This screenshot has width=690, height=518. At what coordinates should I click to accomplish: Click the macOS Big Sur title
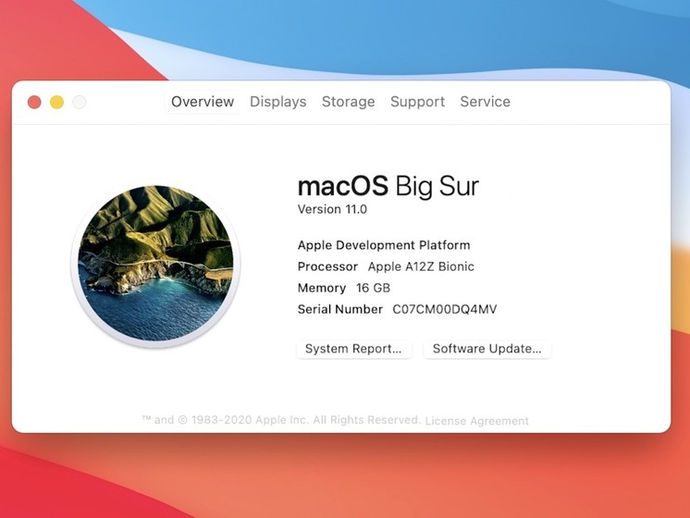point(388,186)
